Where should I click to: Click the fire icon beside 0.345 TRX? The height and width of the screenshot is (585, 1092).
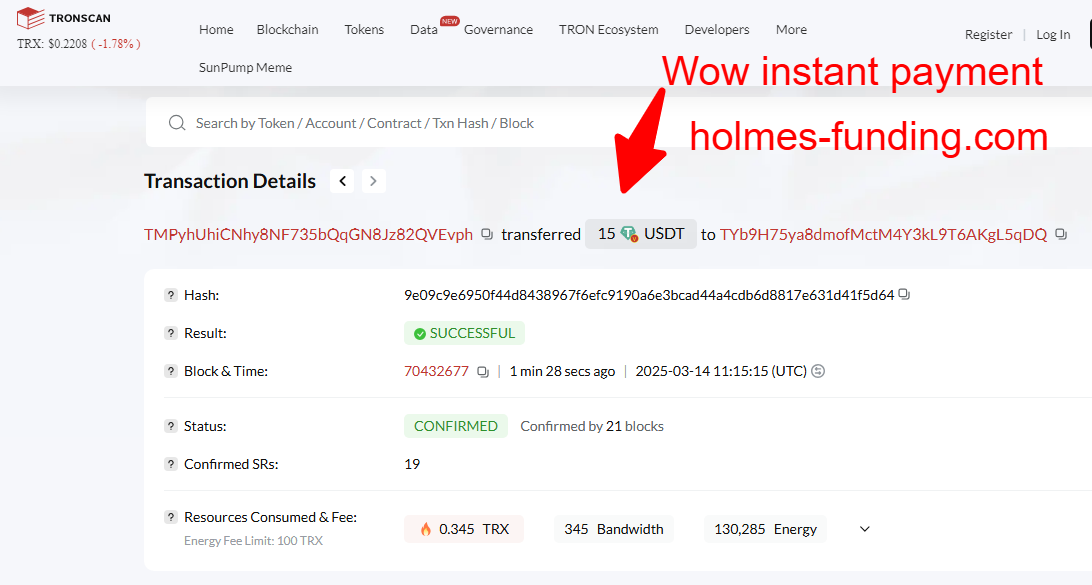tap(426, 529)
